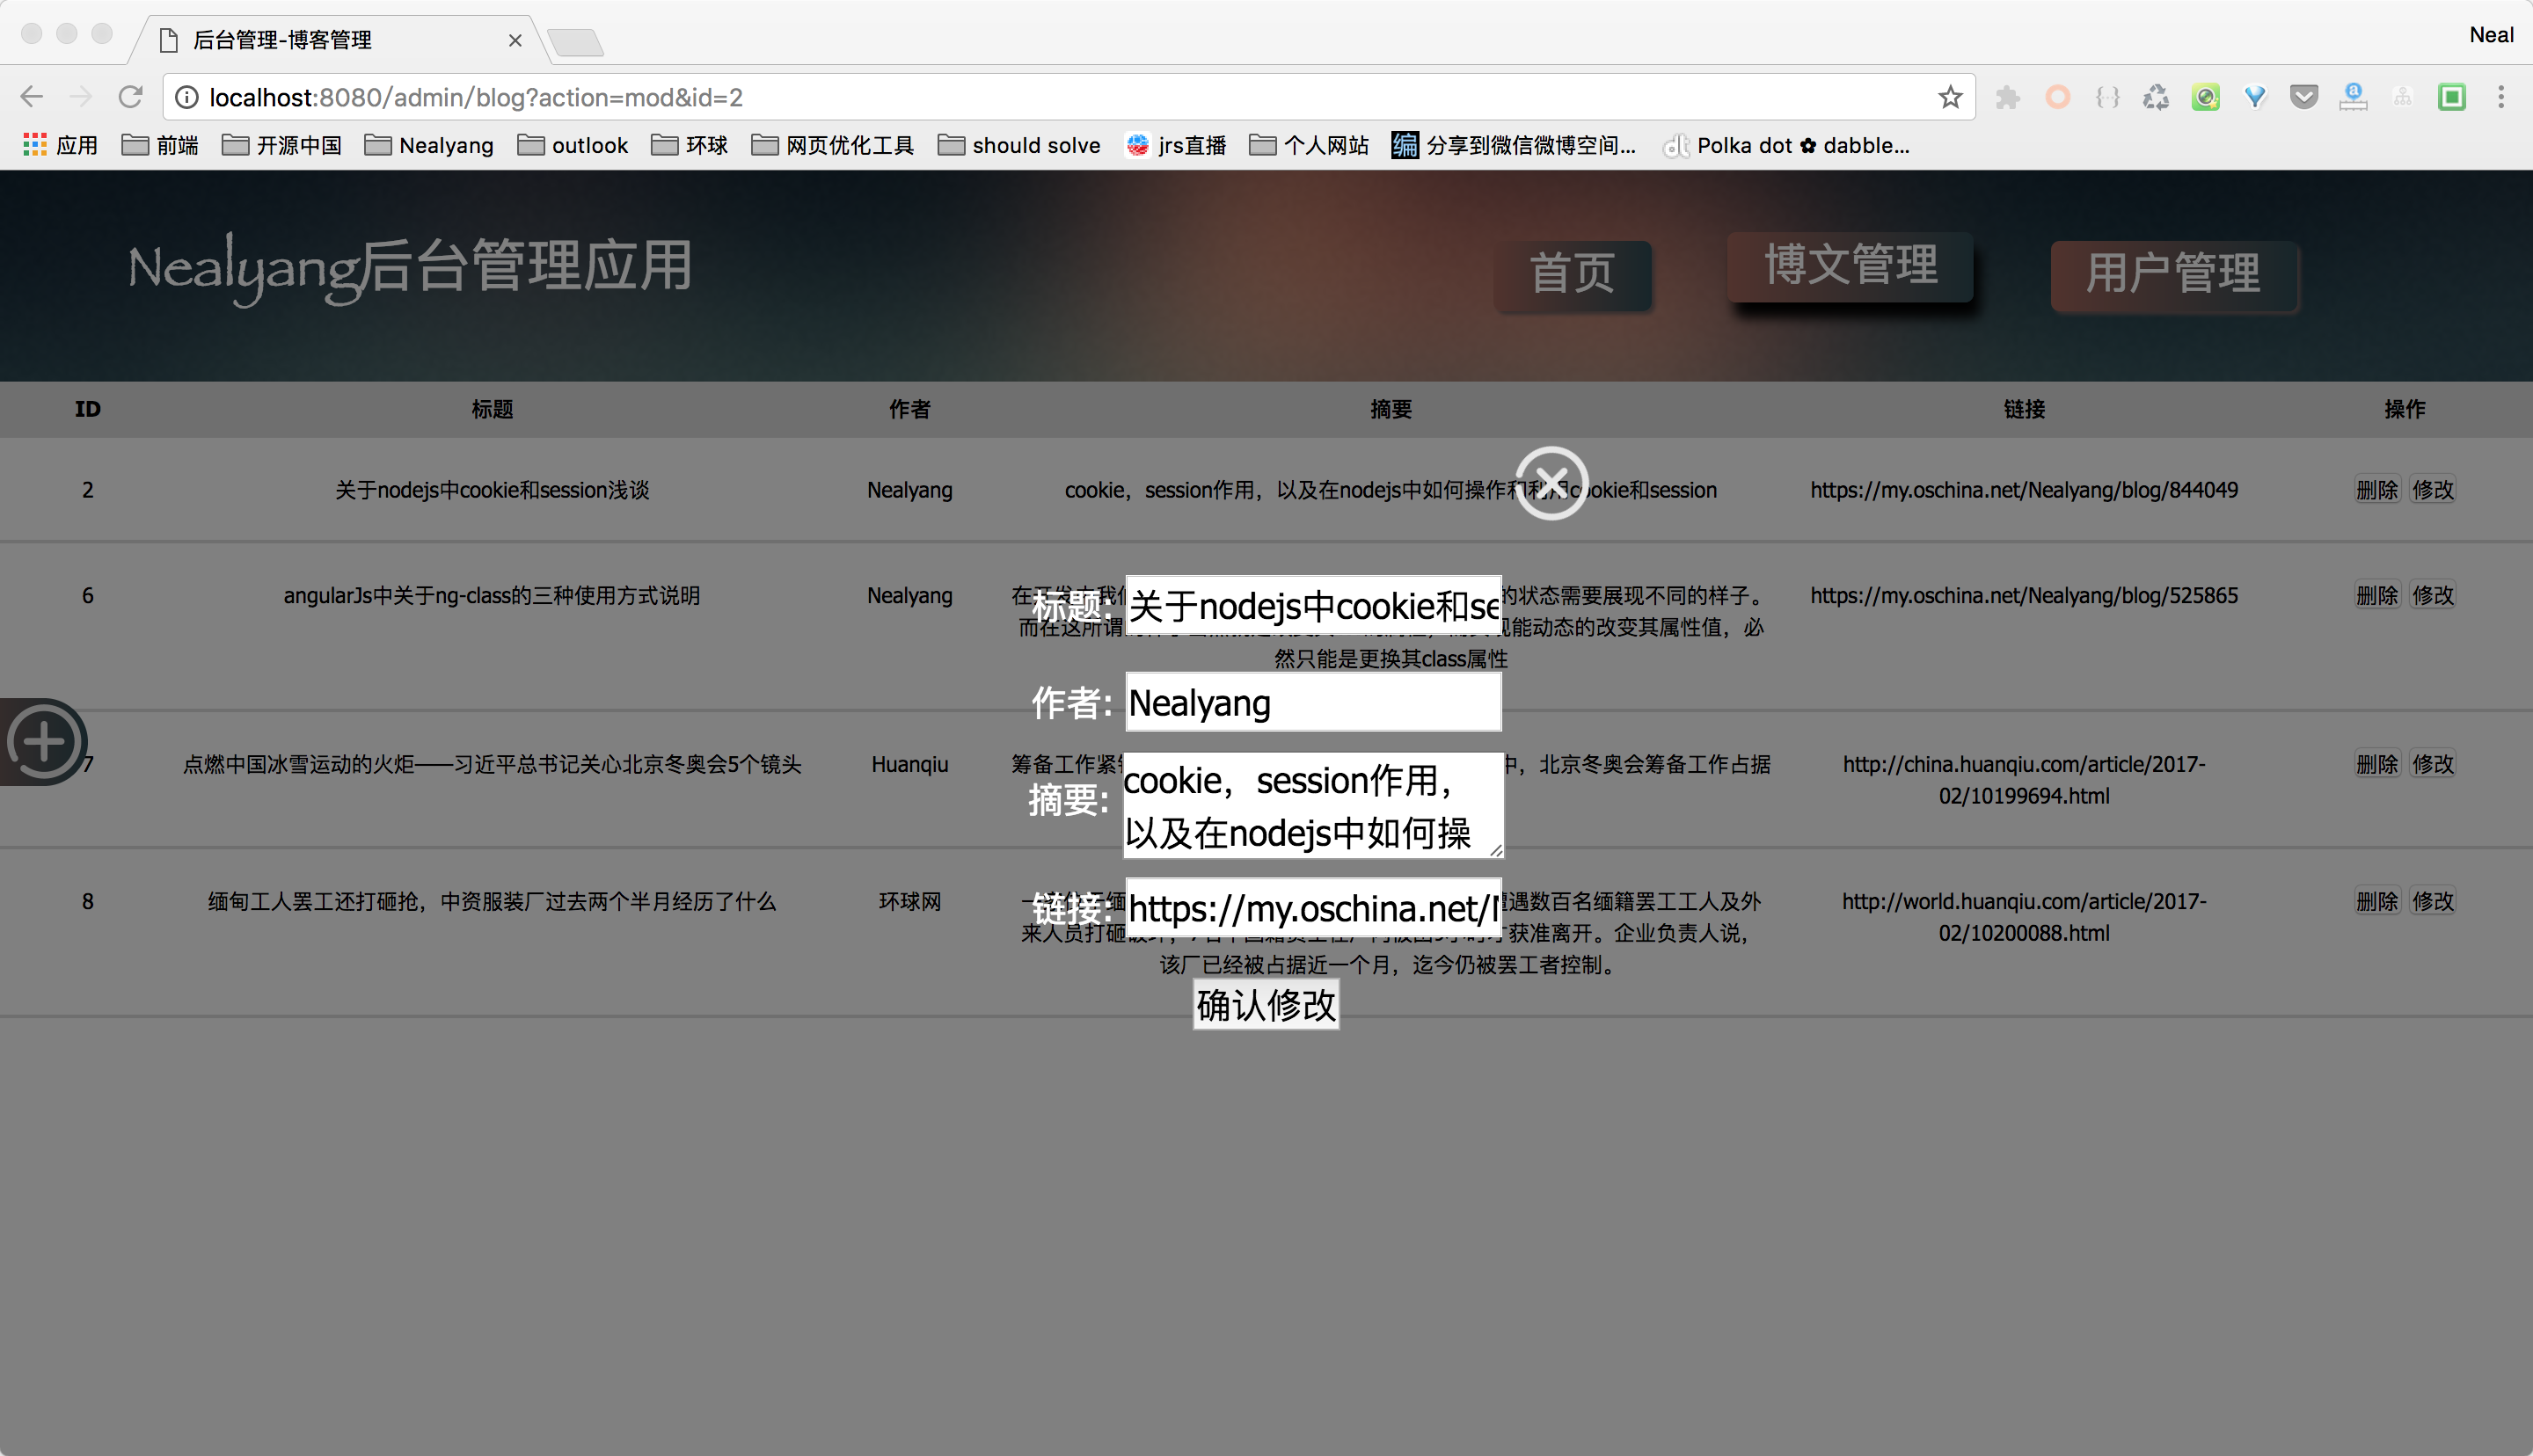Go back with browser back arrow
2533x1456 pixels.
point(32,97)
